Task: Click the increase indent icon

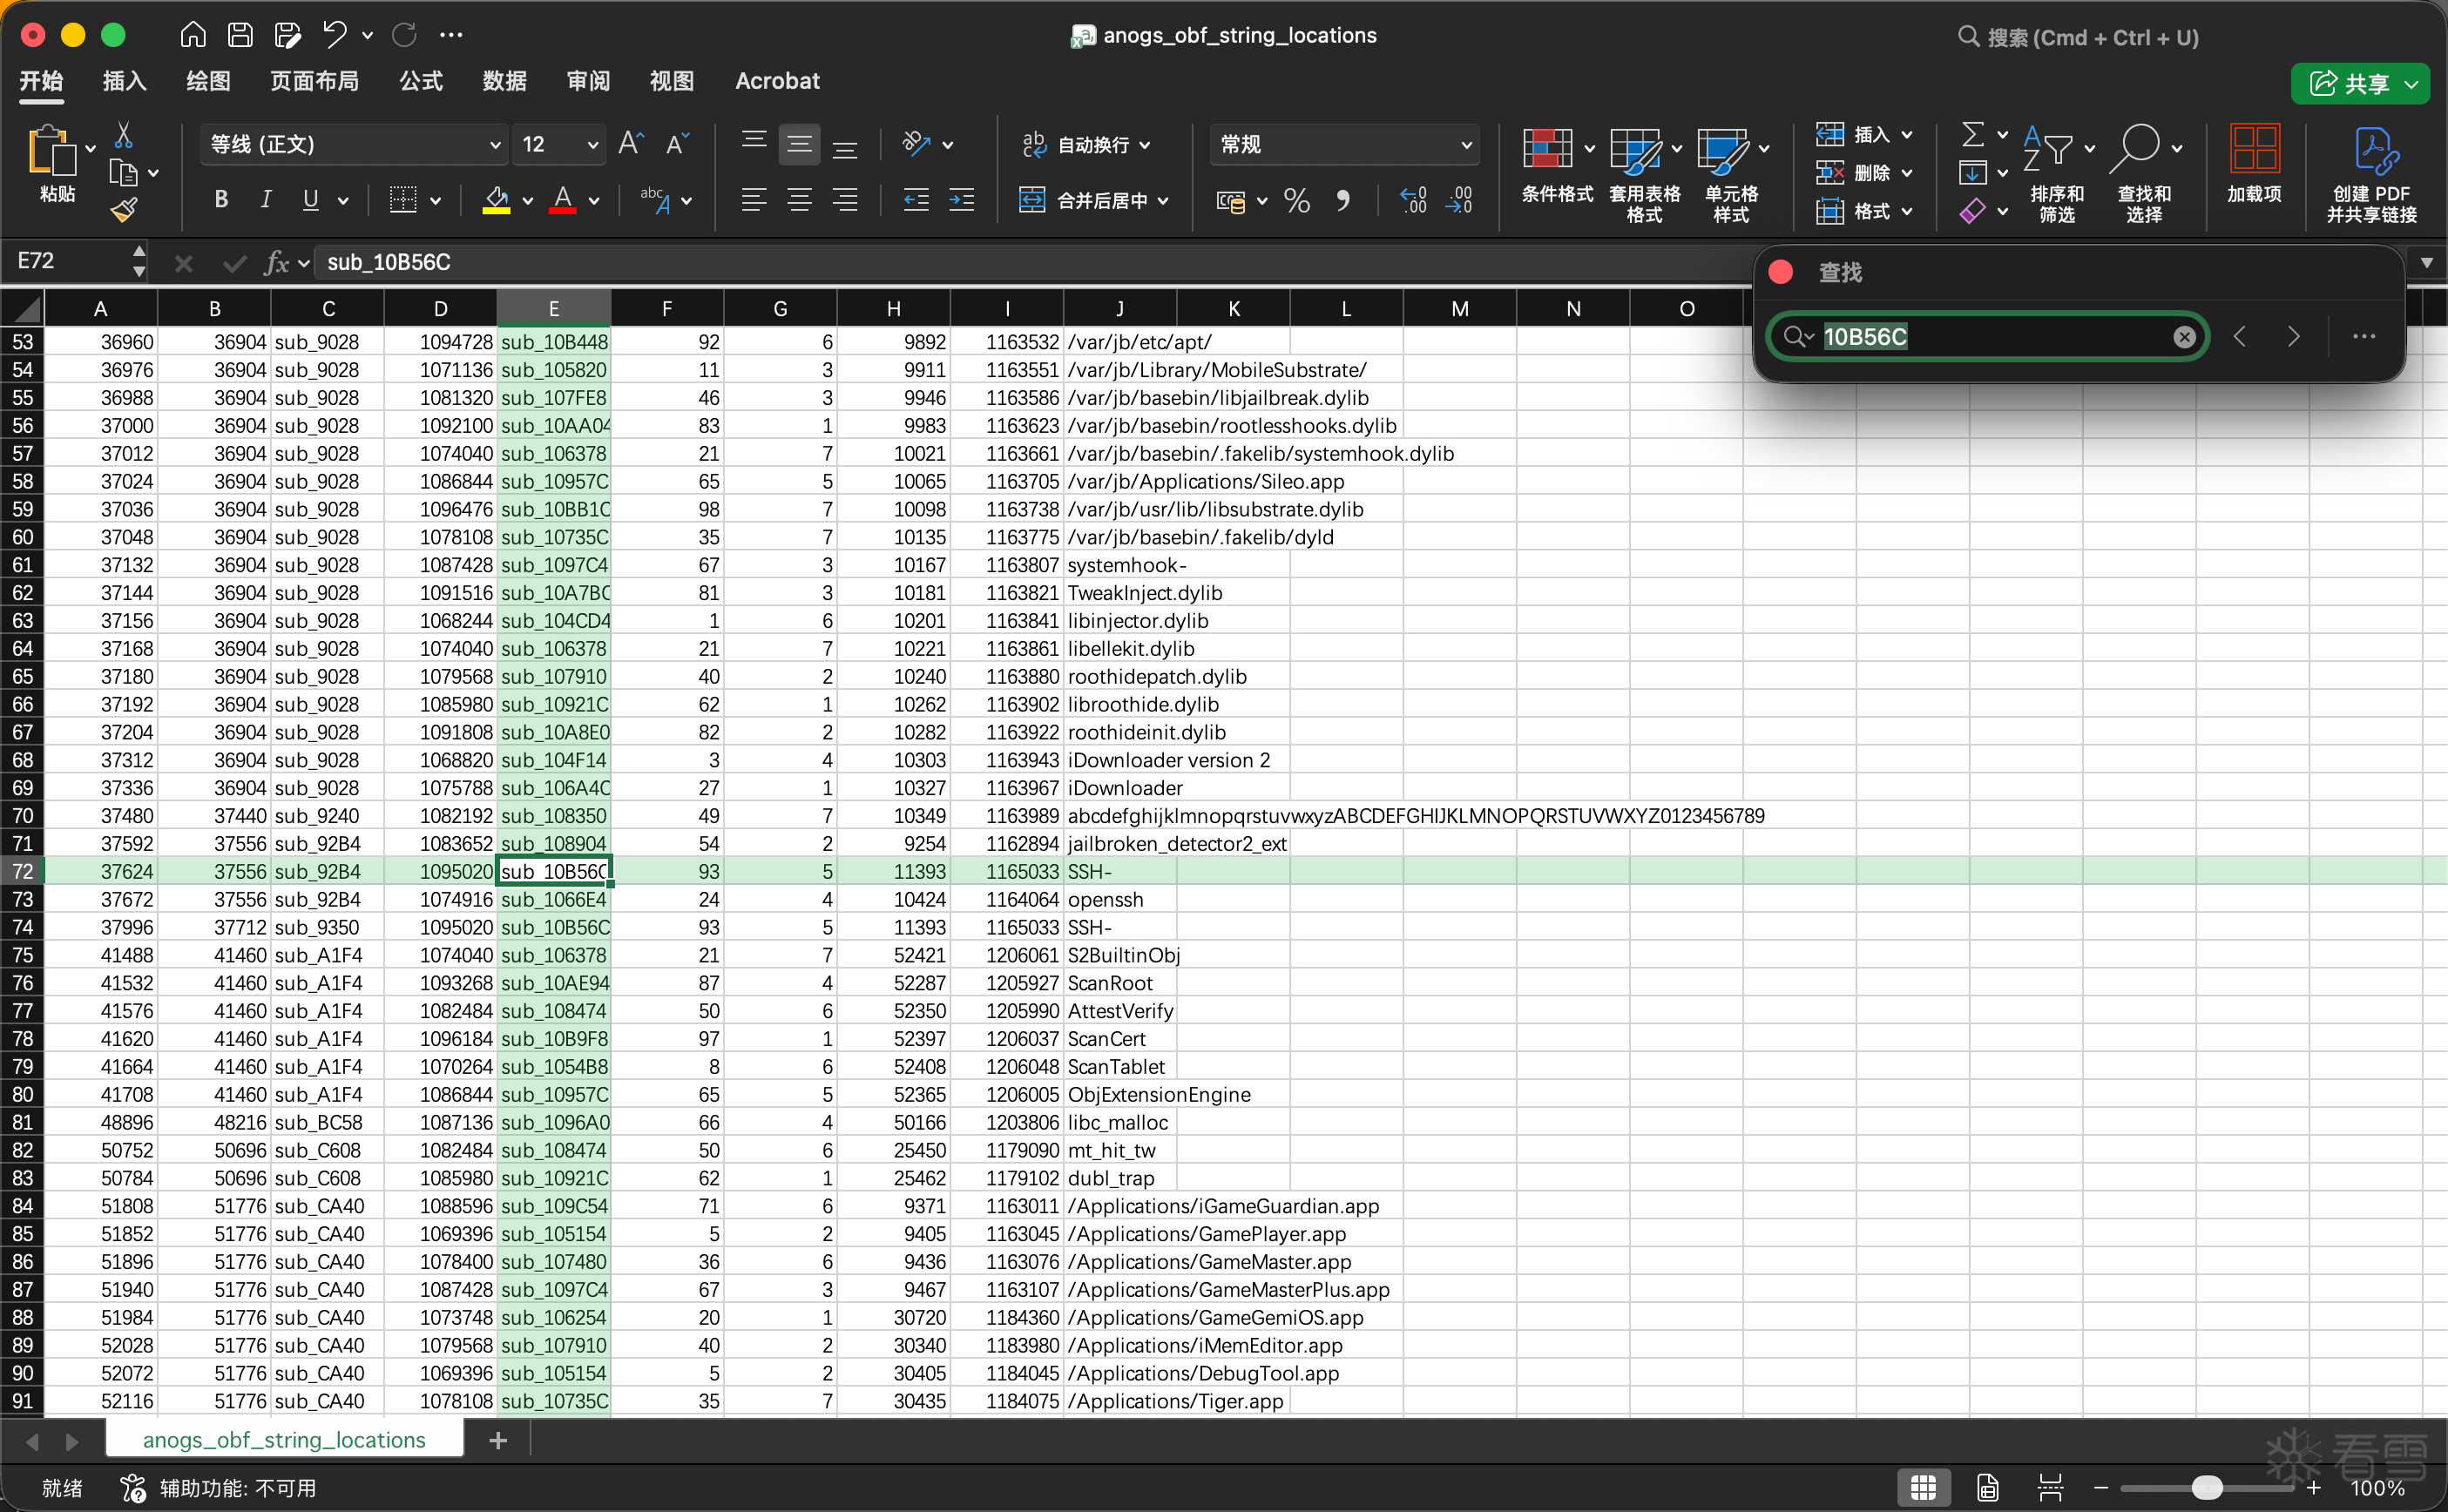Action: coord(962,201)
